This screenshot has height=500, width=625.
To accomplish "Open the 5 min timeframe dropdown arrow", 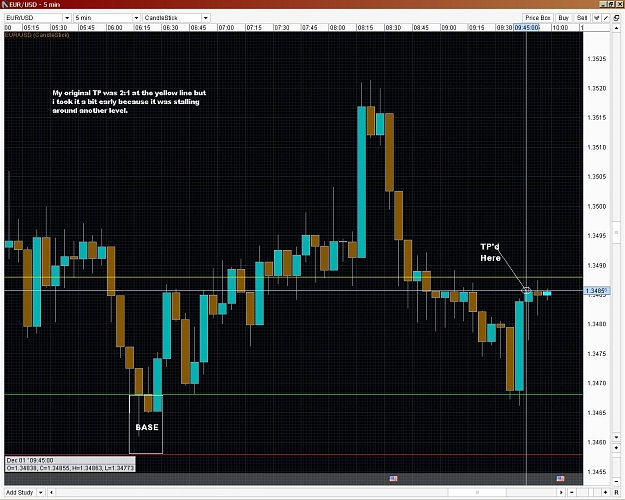I will (x=136, y=18).
